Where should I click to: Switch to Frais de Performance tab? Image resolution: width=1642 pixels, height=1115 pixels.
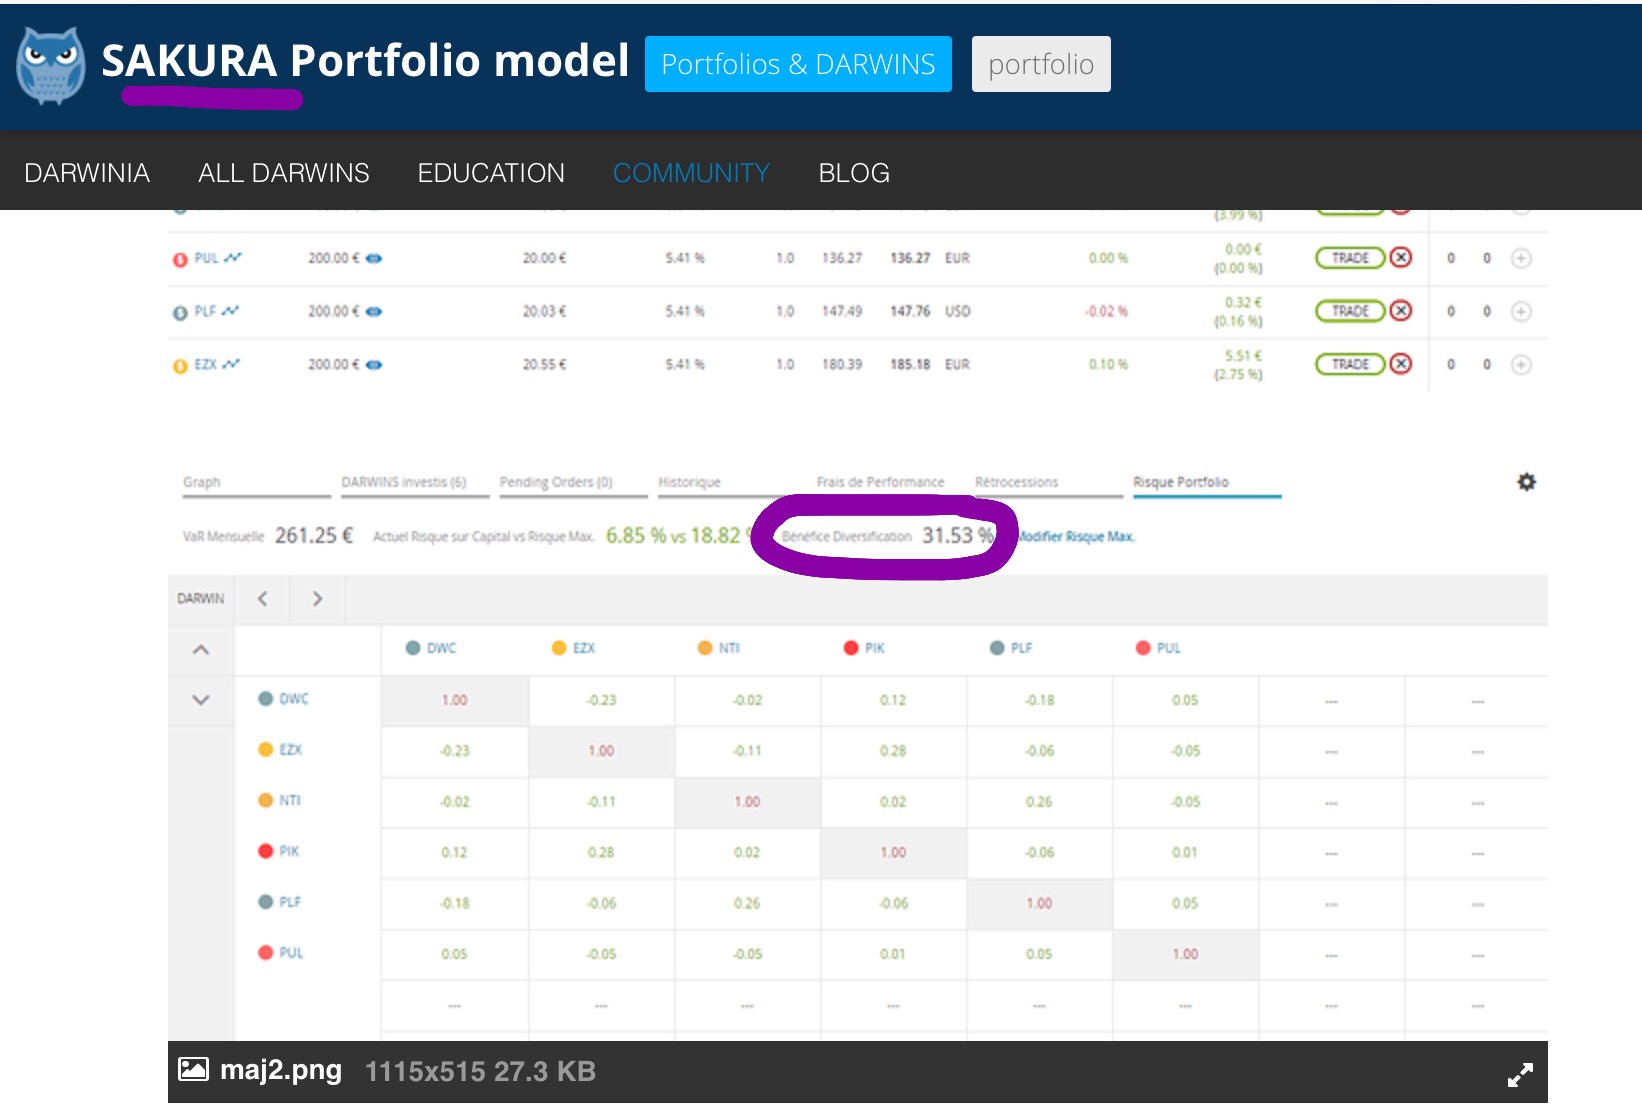(x=880, y=482)
